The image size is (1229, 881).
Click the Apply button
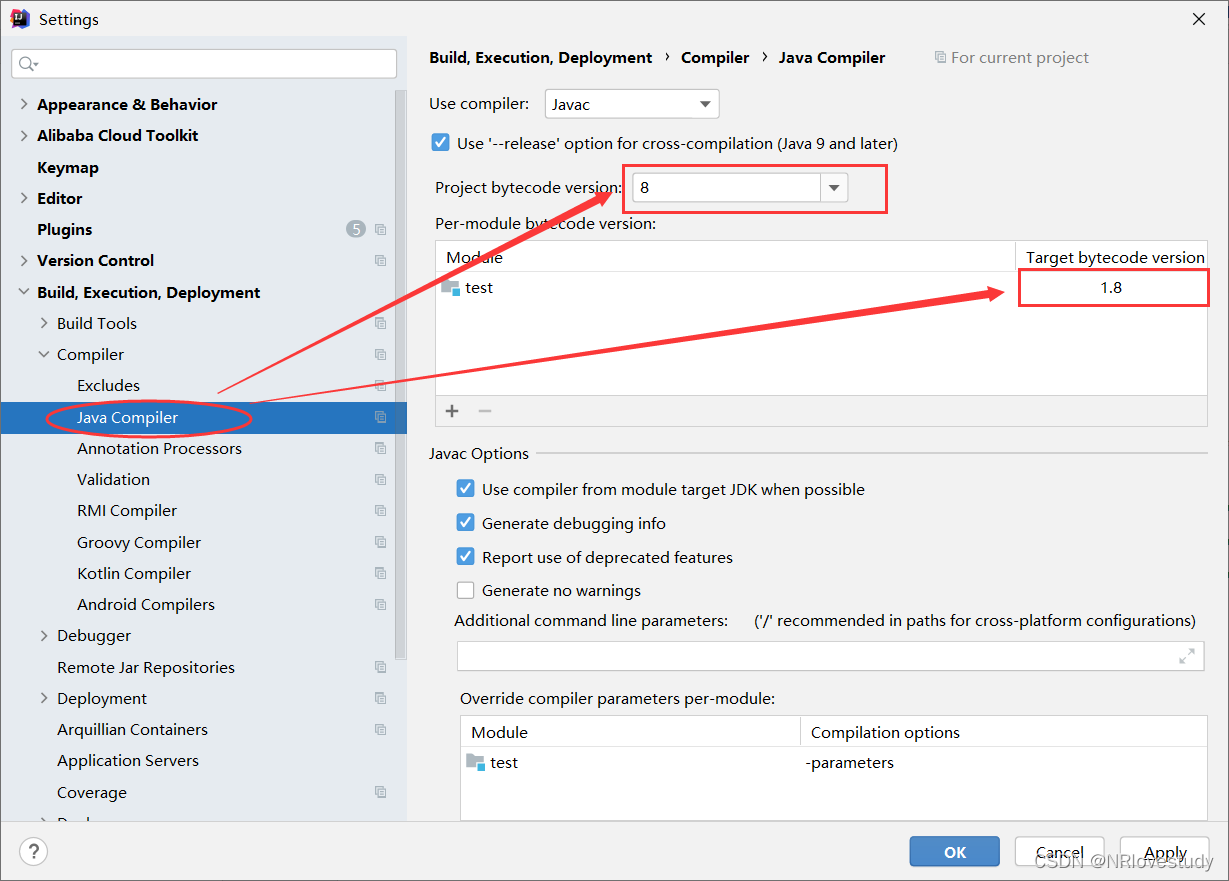(1165, 852)
